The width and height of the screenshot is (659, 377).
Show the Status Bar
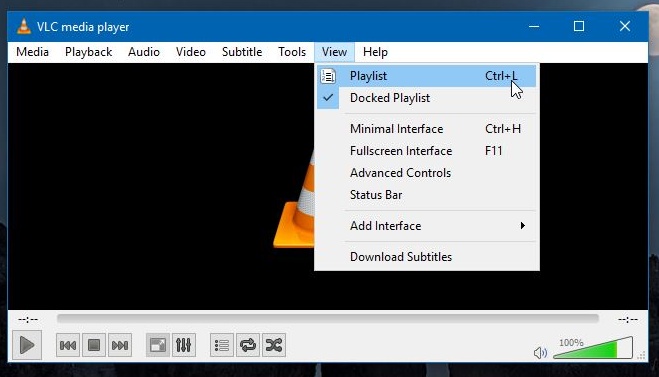coord(427,195)
